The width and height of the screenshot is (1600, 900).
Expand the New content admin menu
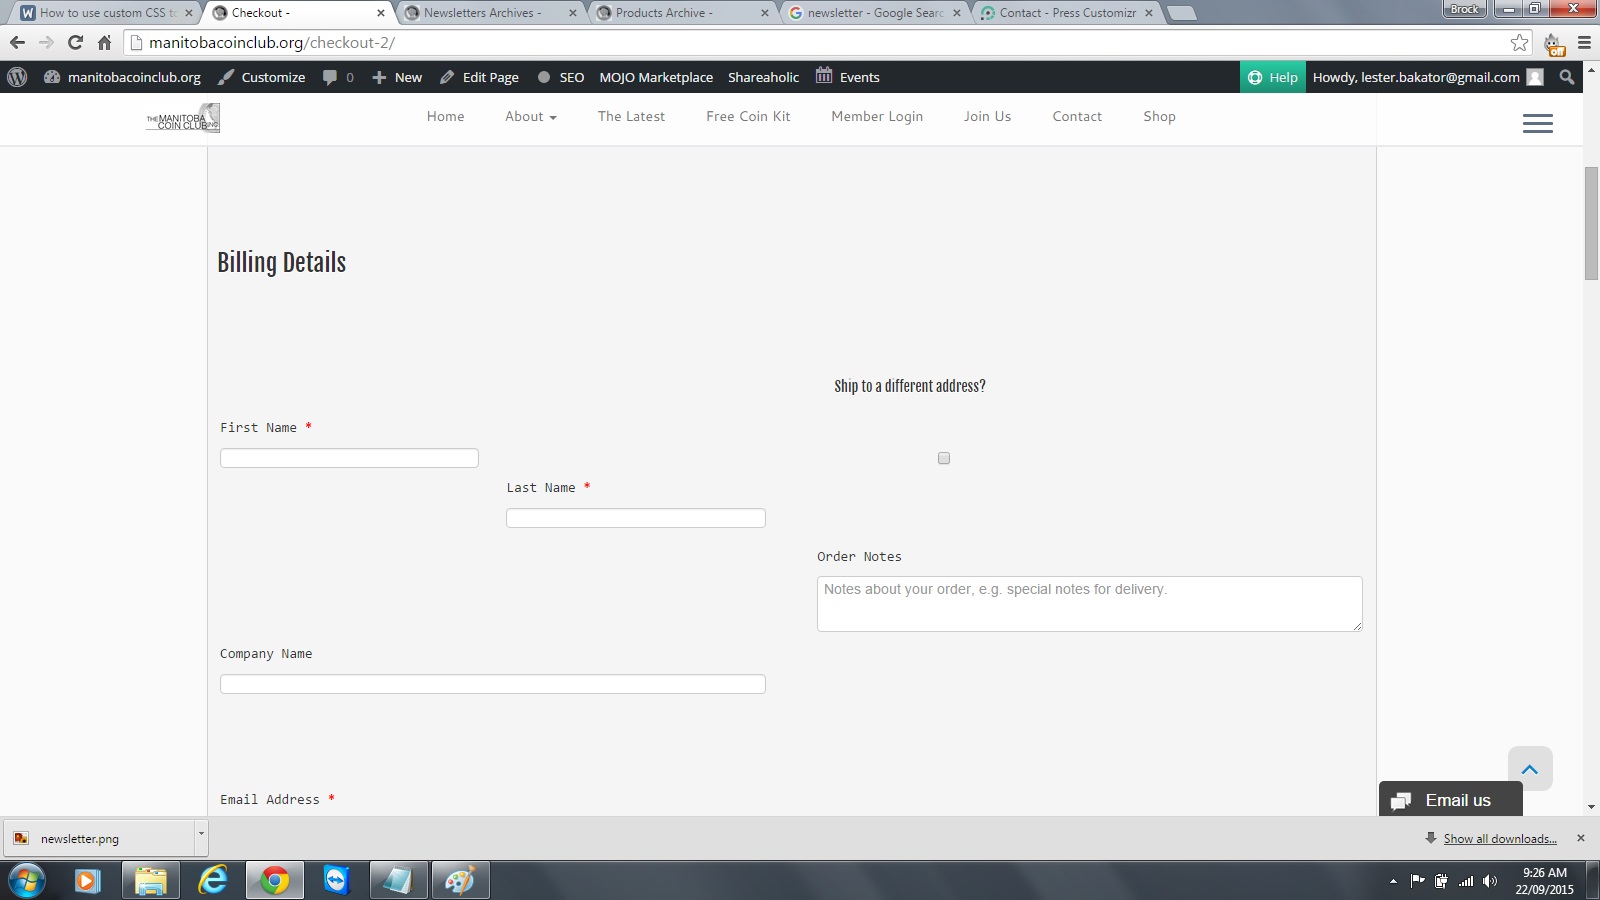pos(397,77)
